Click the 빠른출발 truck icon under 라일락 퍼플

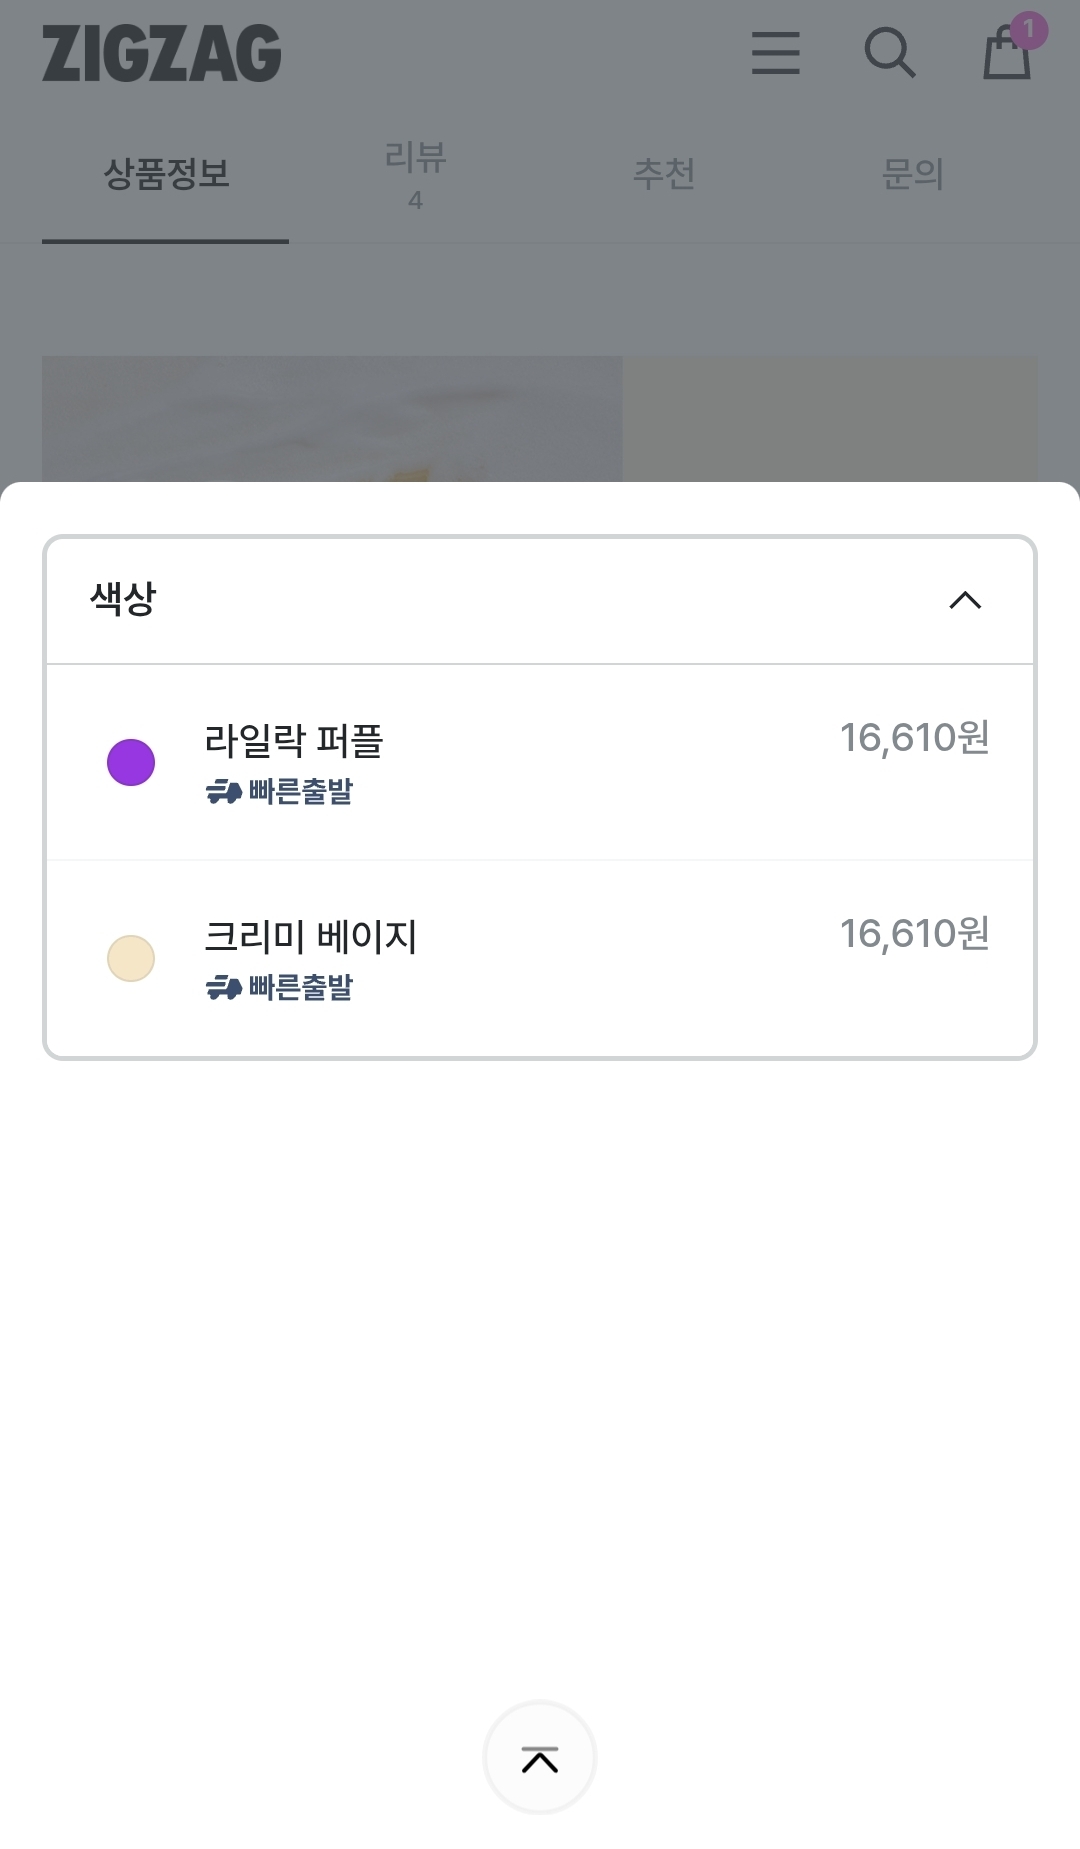[x=224, y=792]
